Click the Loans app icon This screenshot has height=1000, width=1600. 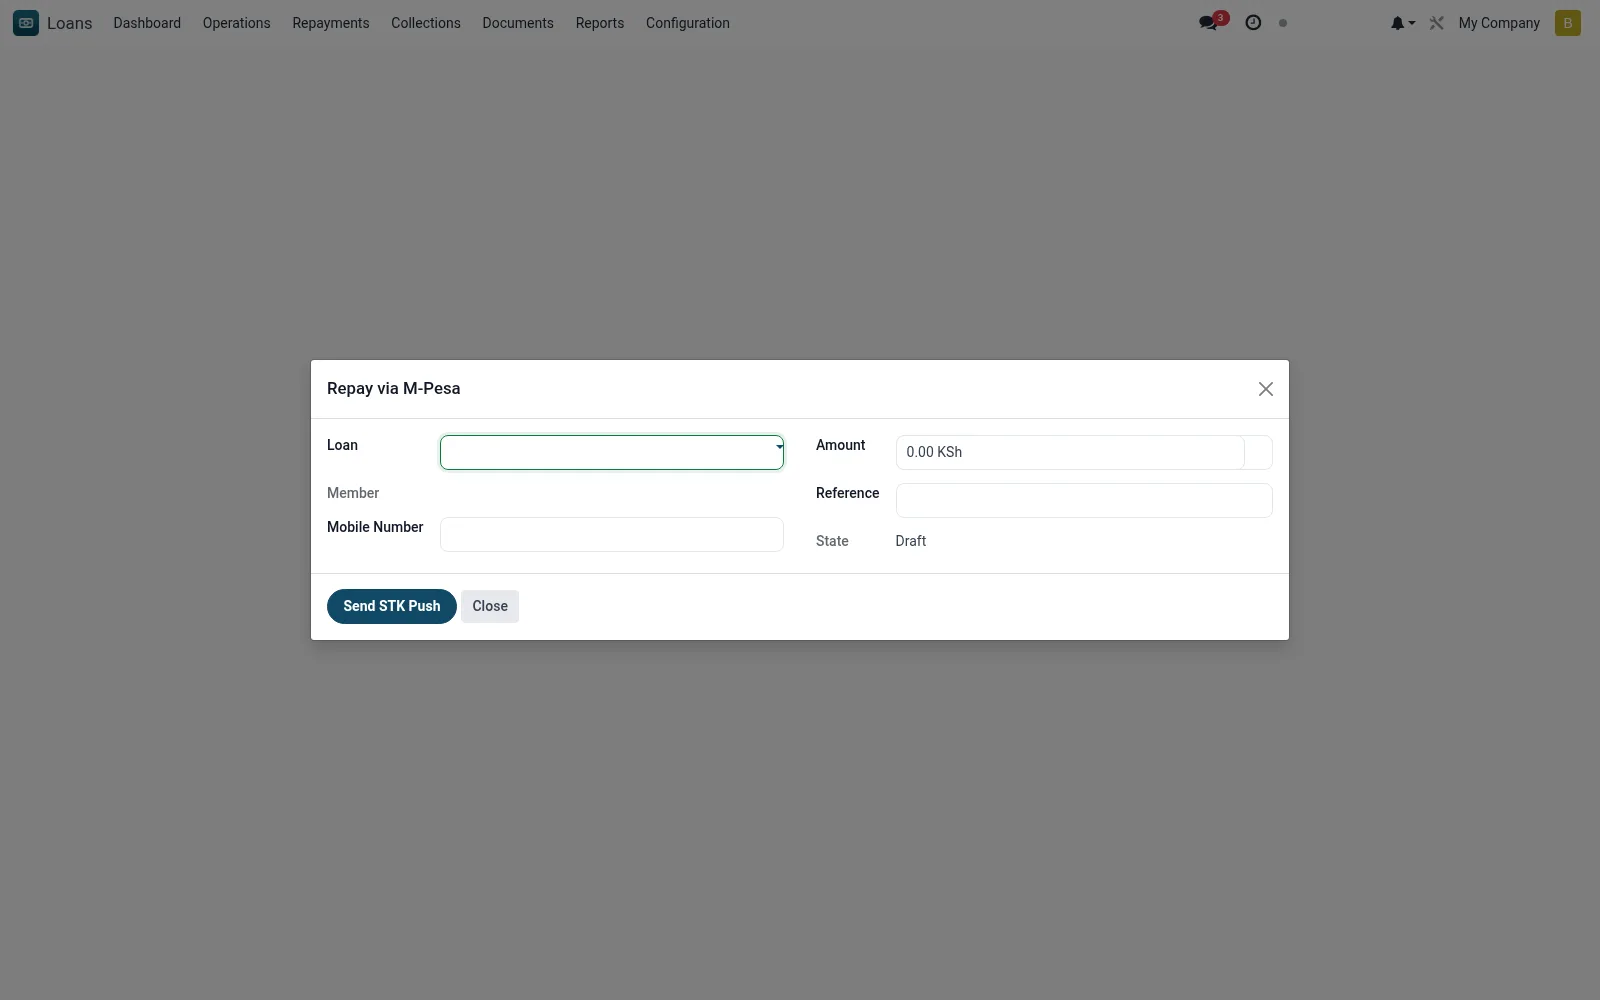click(x=26, y=23)
